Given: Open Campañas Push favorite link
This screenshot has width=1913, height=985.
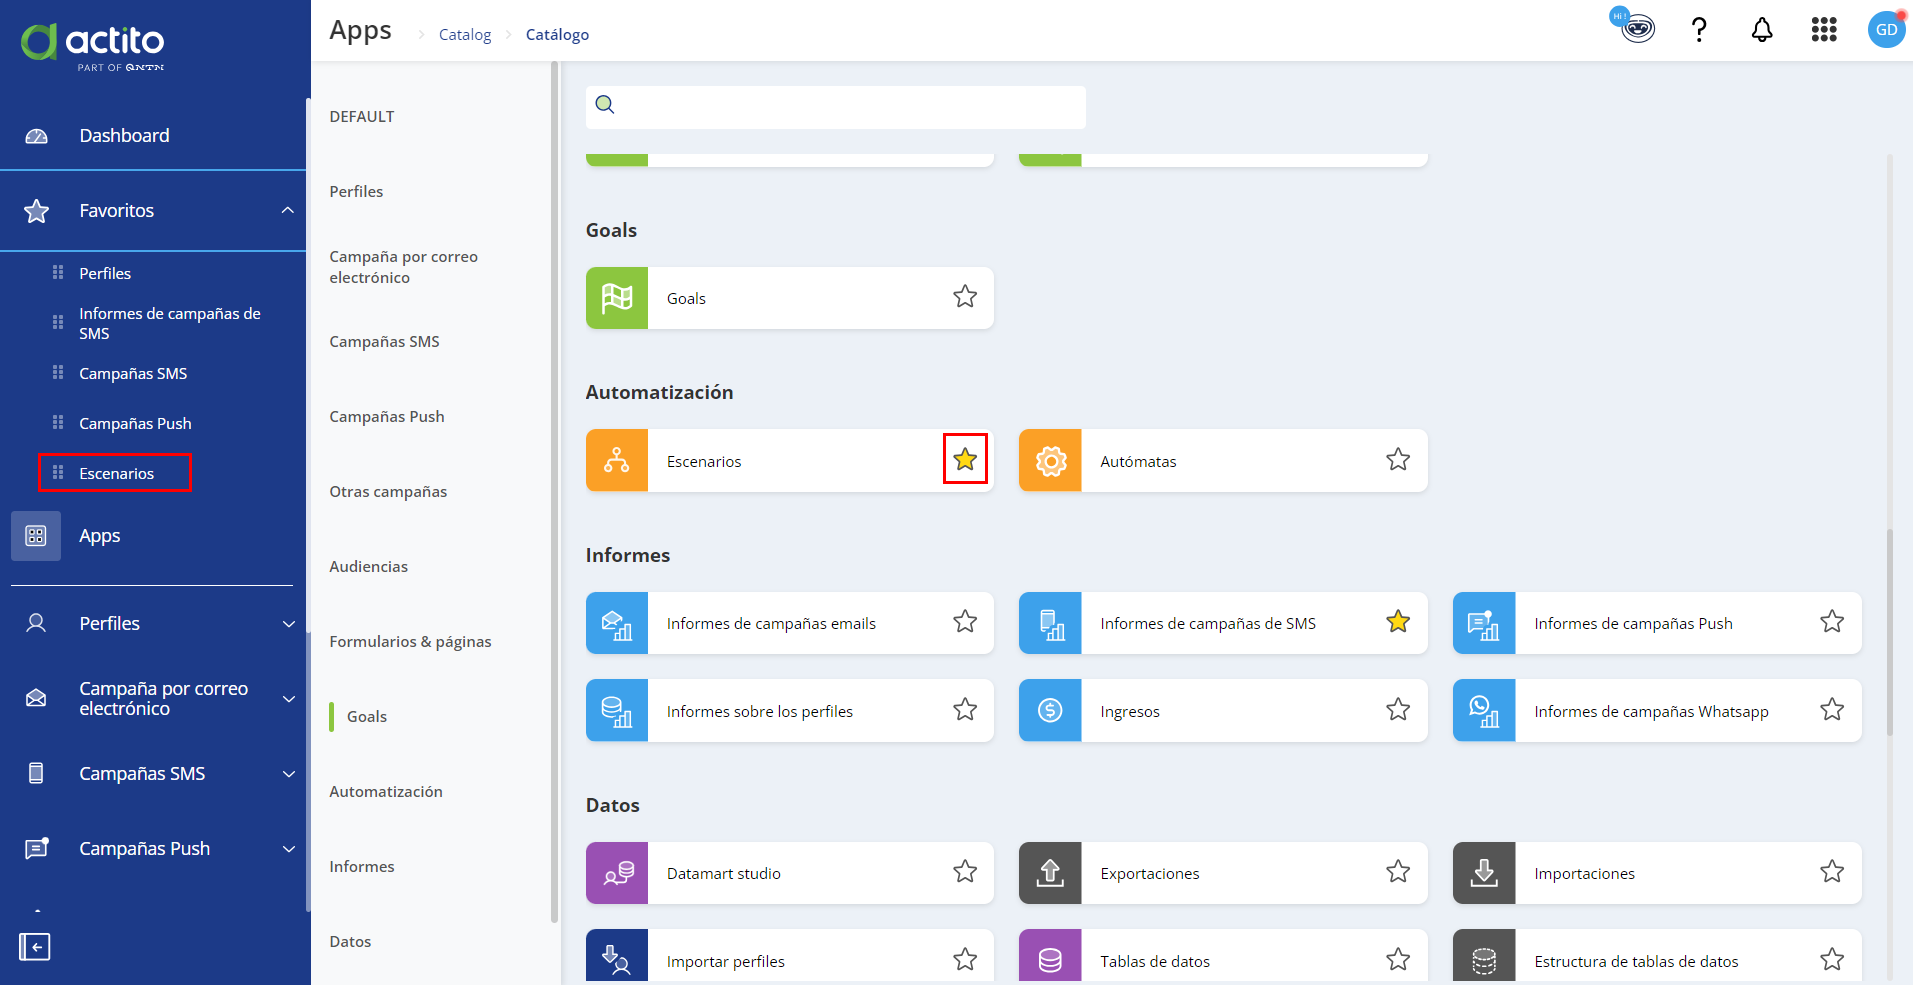Looking at the screenshot, I should (x=135, y=423).
